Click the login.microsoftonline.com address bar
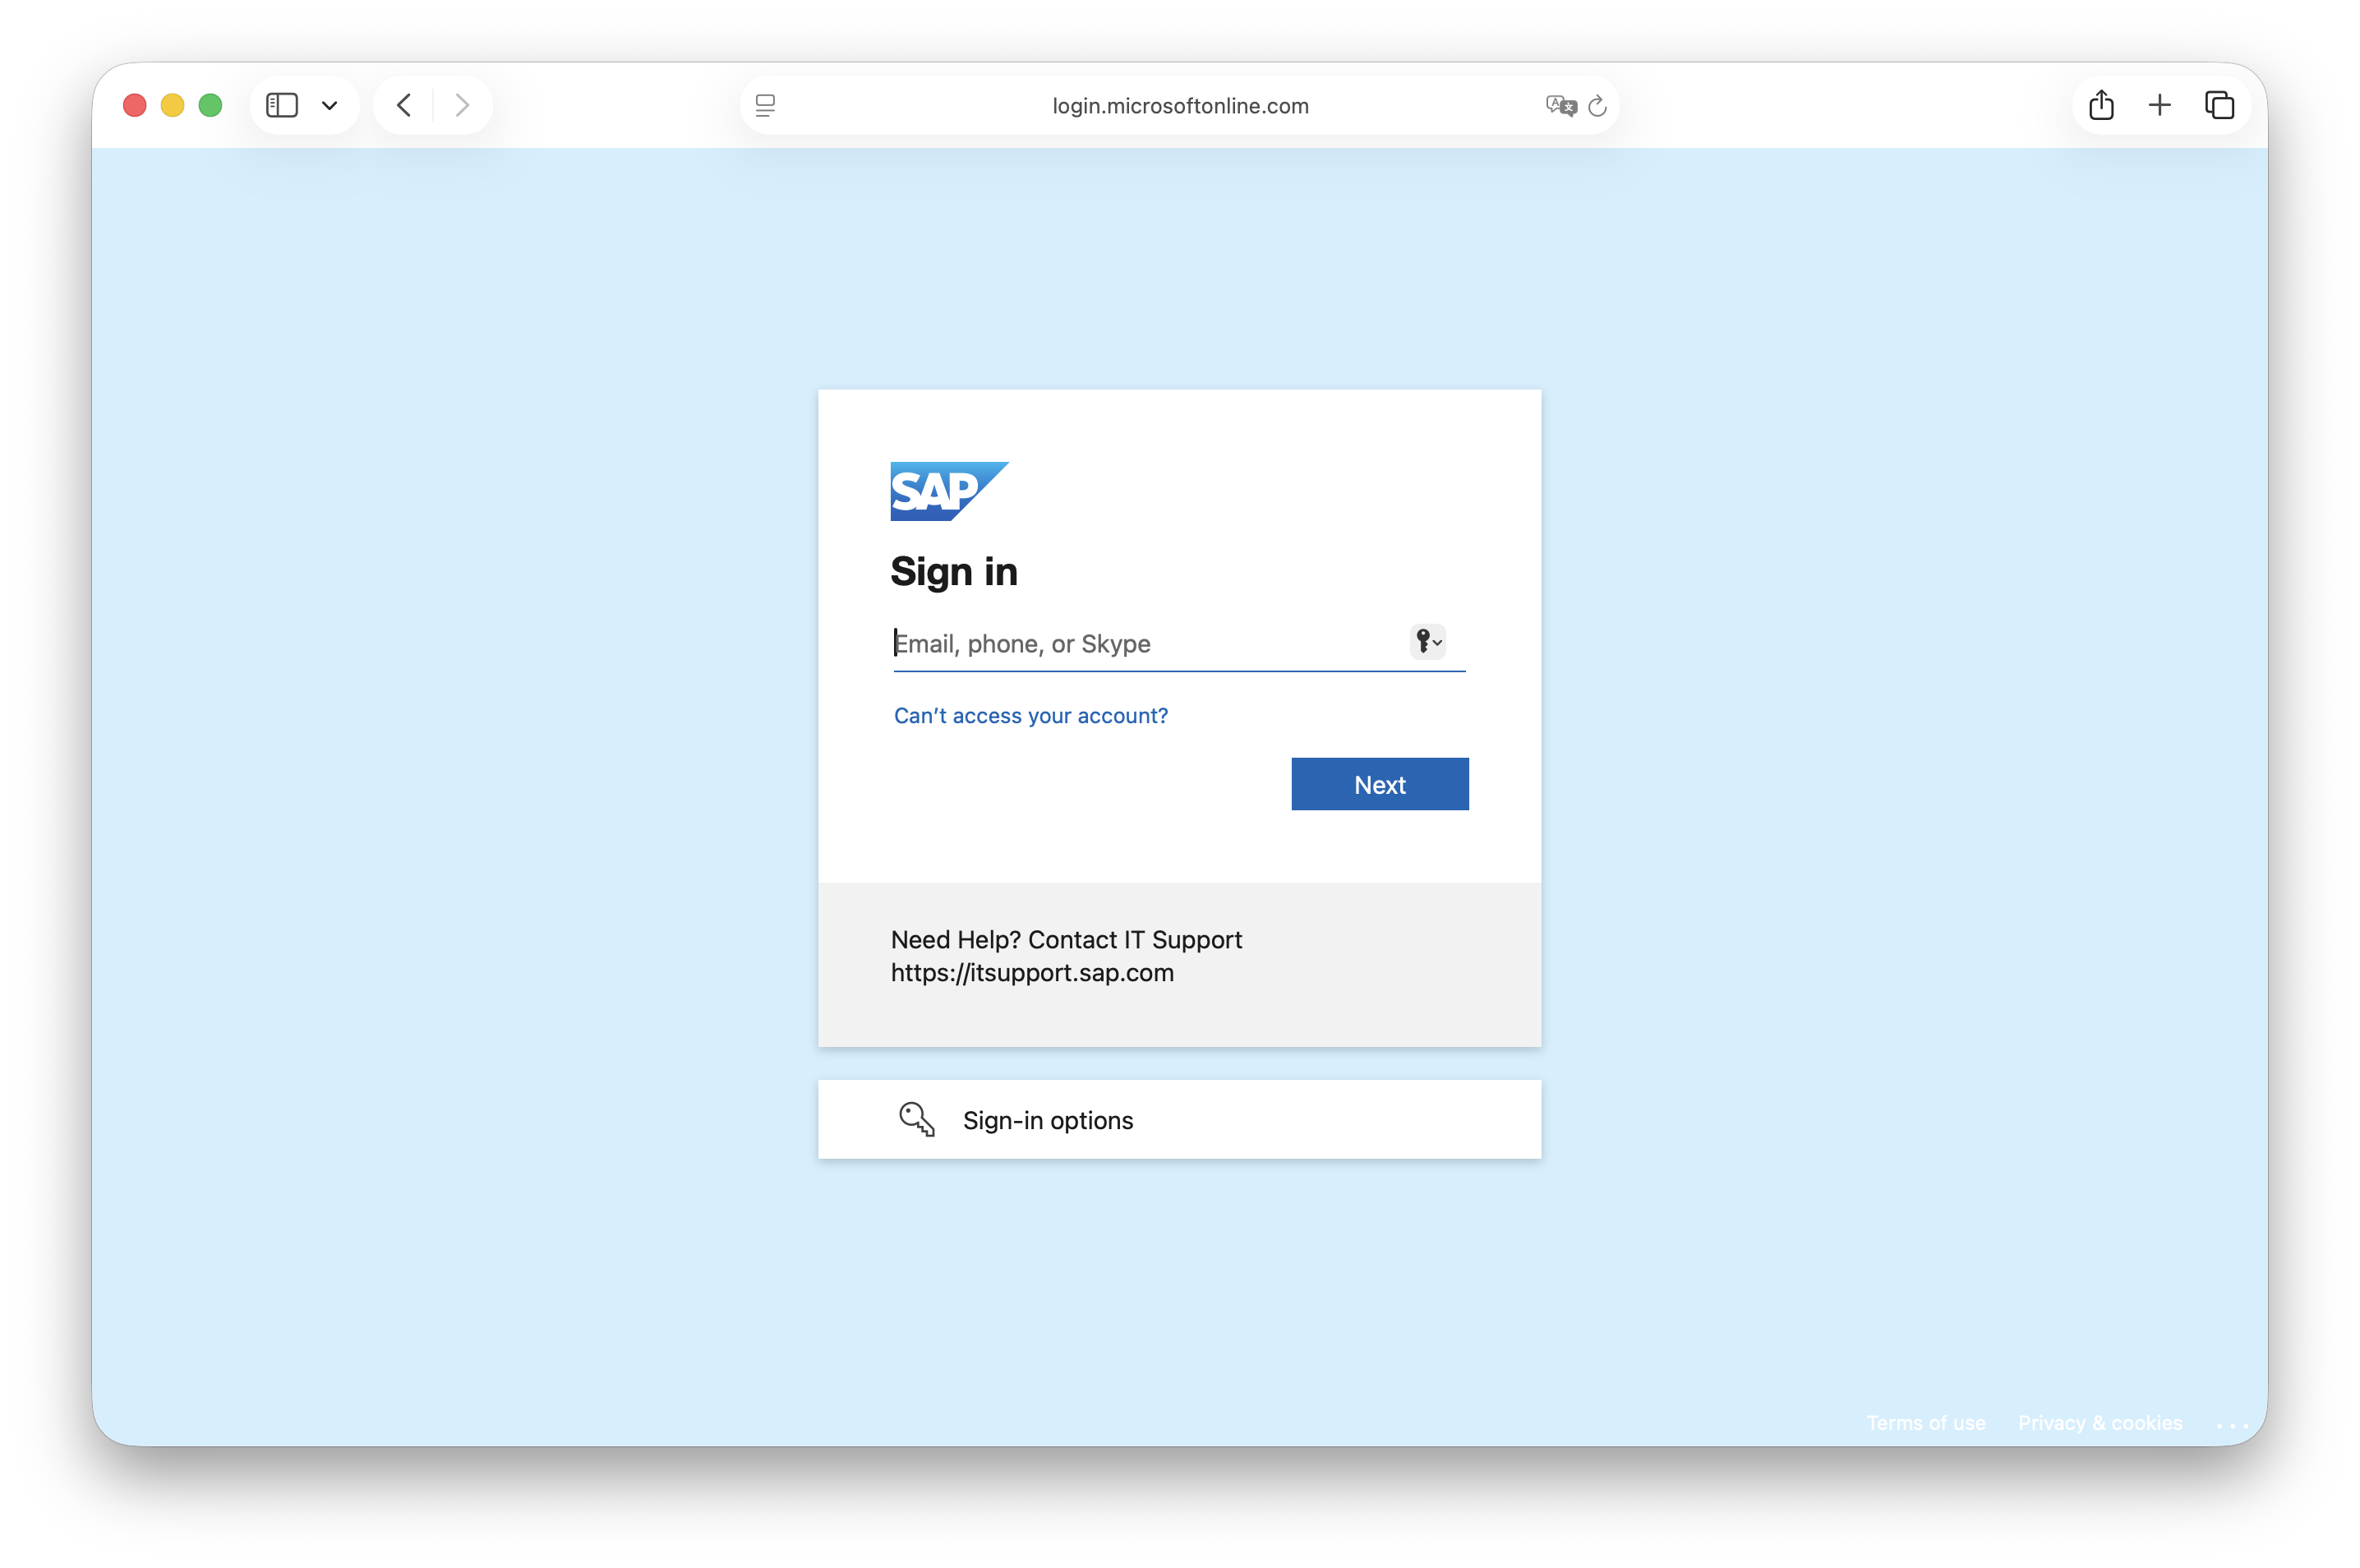Image resolution: width=2360 pixels, height=1568 pixels. 1180,106
